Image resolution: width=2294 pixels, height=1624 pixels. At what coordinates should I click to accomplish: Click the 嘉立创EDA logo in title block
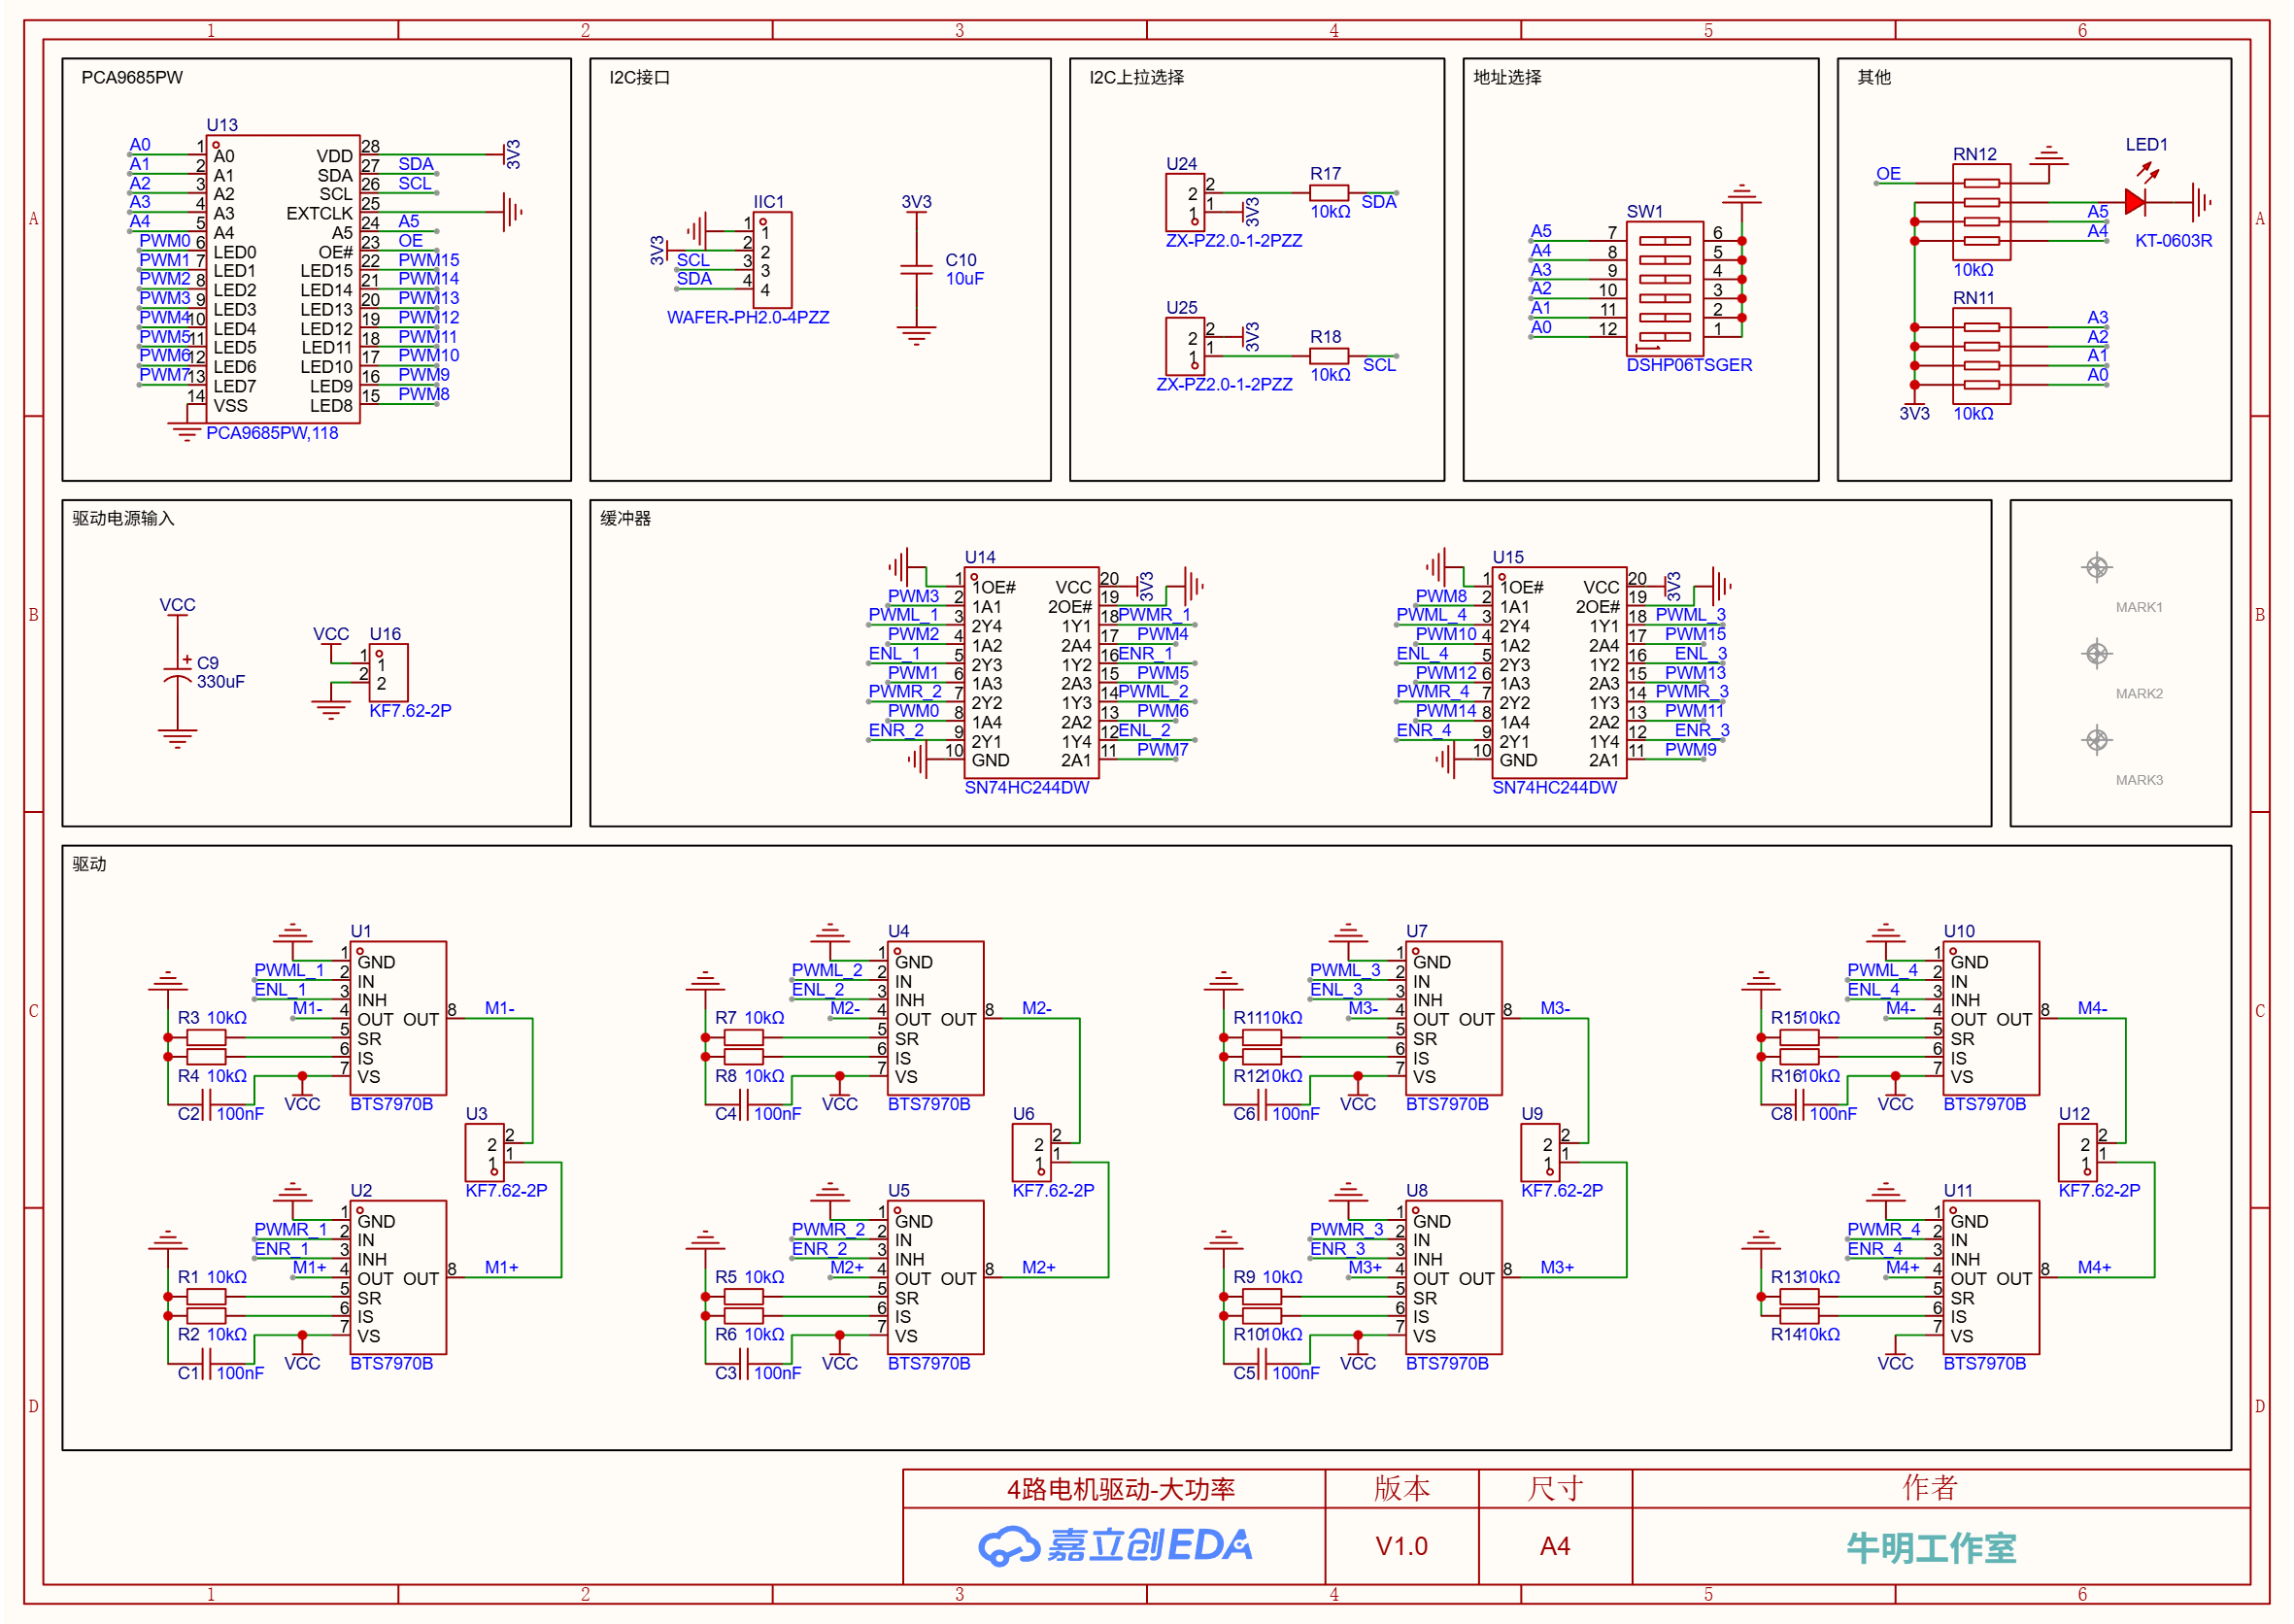point(1115,1546)
